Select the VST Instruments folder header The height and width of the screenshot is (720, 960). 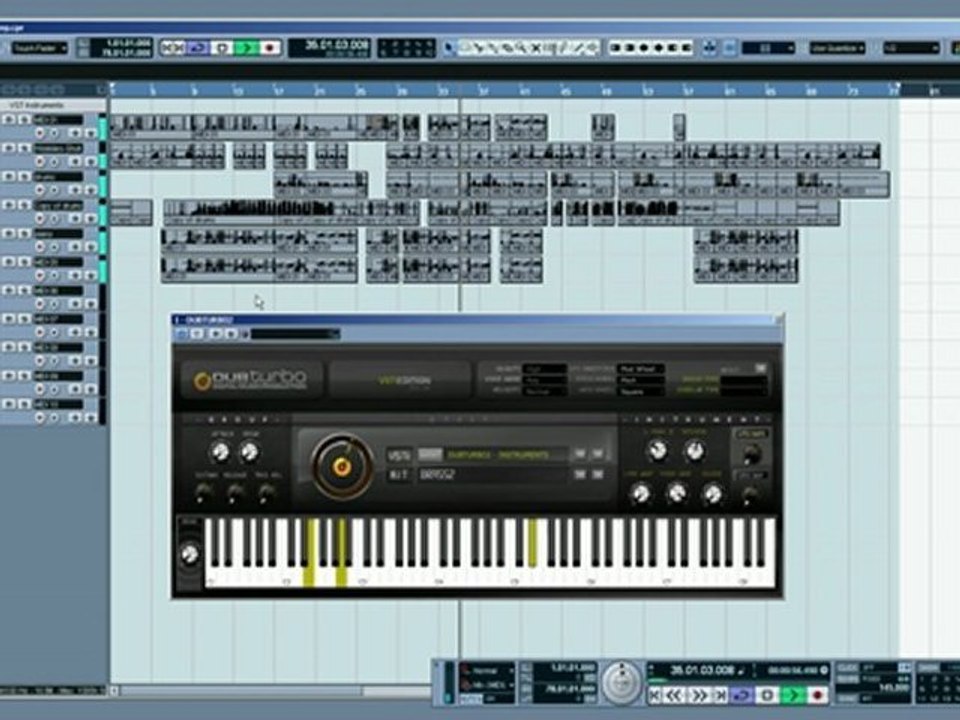[53, 105]
